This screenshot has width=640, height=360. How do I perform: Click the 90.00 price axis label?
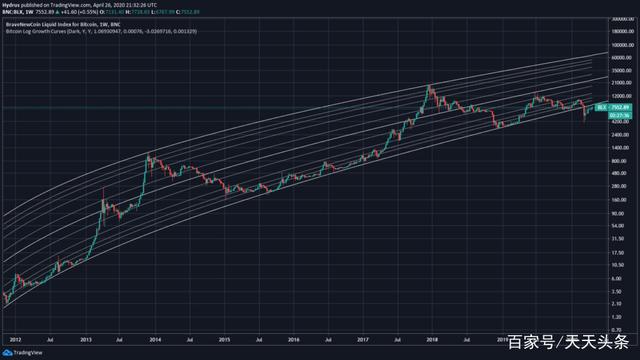[619, 213]
